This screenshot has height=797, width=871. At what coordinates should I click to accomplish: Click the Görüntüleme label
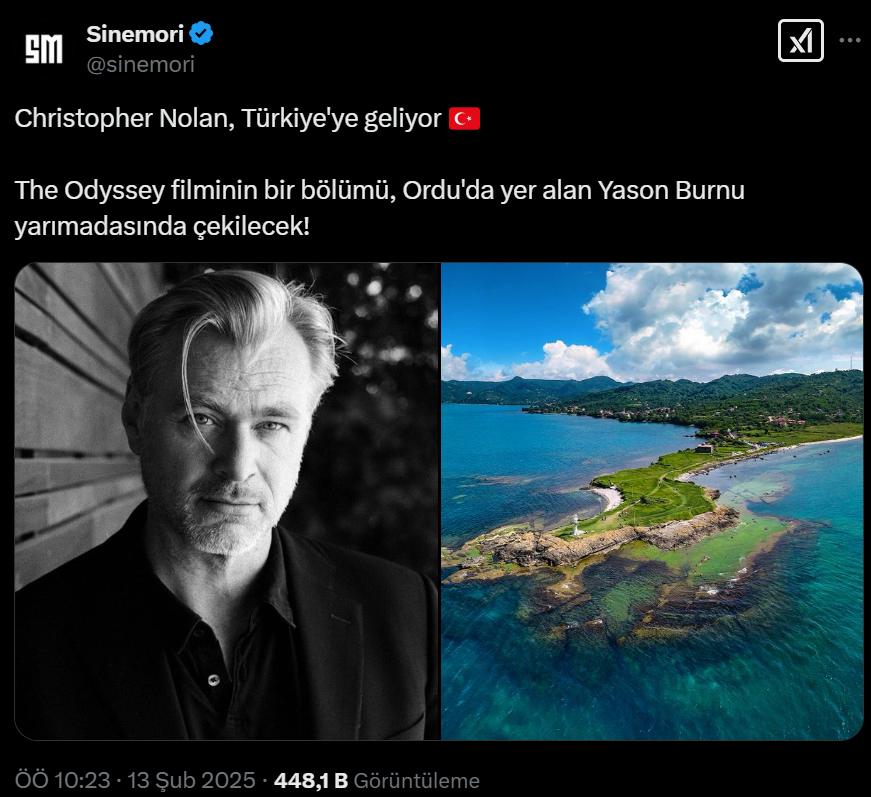(x=417, y=780)
